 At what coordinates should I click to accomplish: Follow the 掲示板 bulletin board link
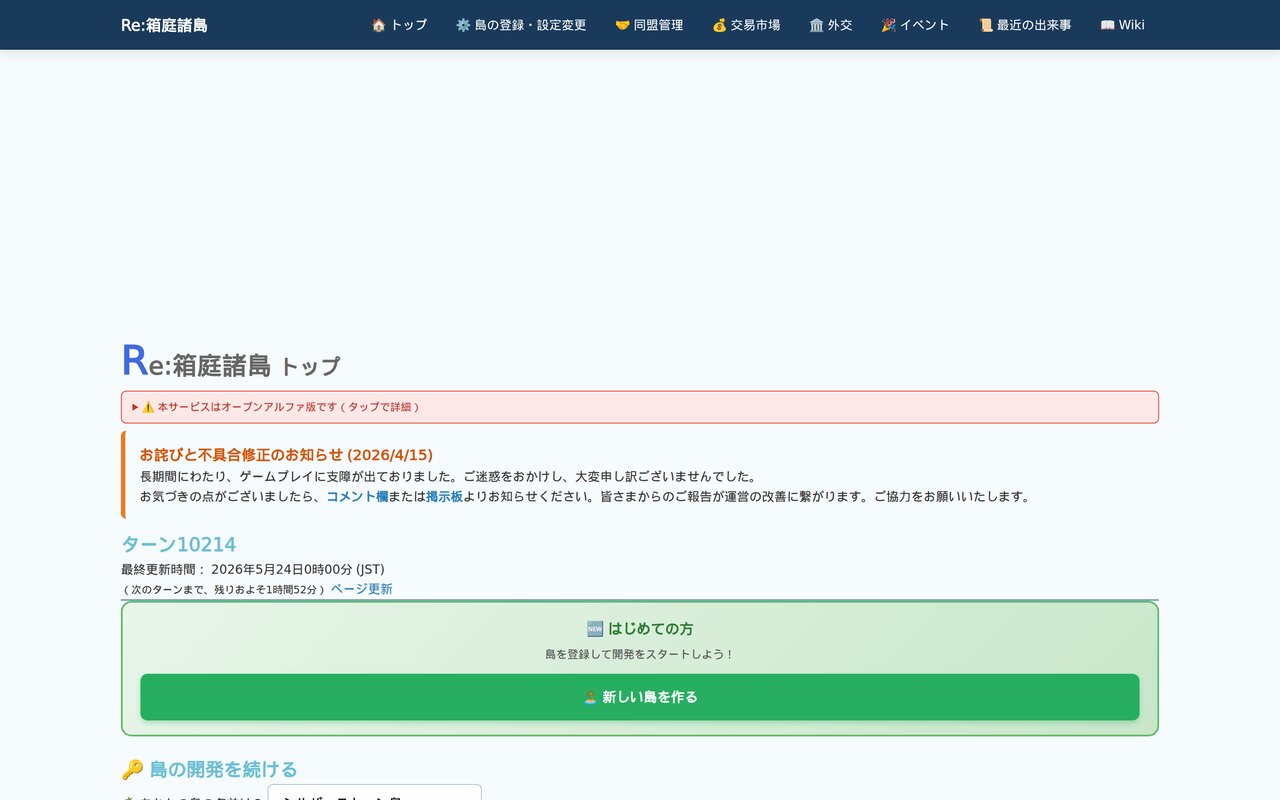(445, 496)
